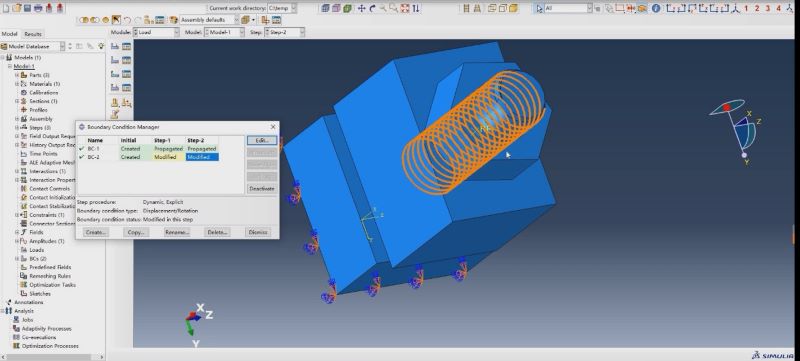Click the Auto-Fit View icon
This screenshot has width=800, height=361.
(x=405, y=8)
